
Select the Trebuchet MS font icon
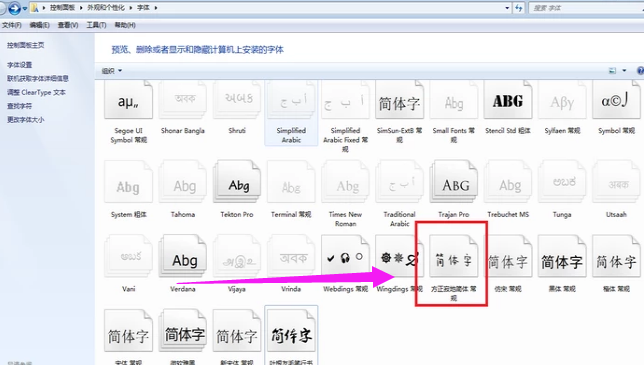pos(508,182)
